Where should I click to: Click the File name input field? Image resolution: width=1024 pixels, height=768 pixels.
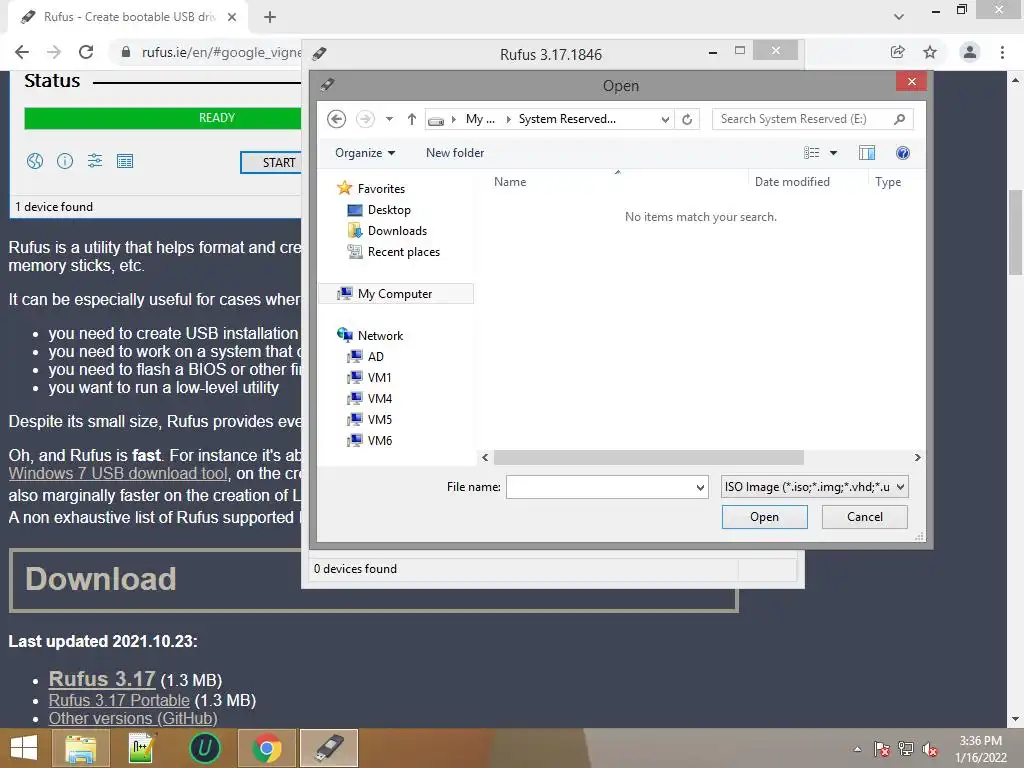[600, 487]
